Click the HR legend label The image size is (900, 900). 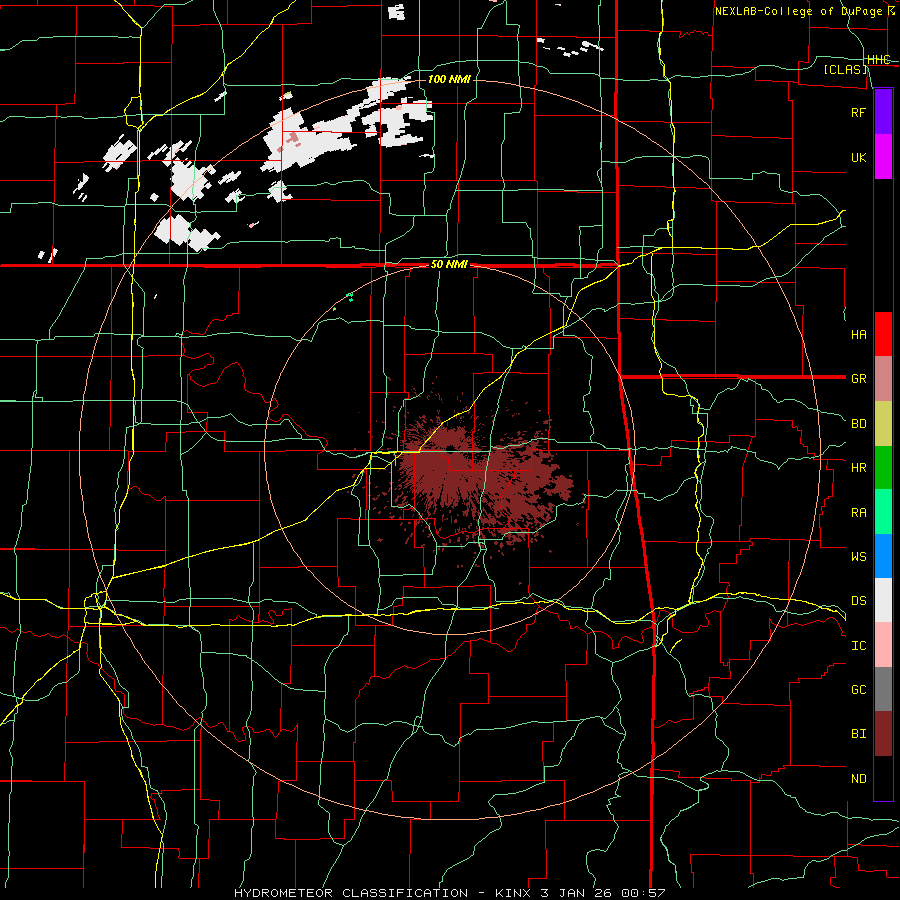tap(858, 468)
